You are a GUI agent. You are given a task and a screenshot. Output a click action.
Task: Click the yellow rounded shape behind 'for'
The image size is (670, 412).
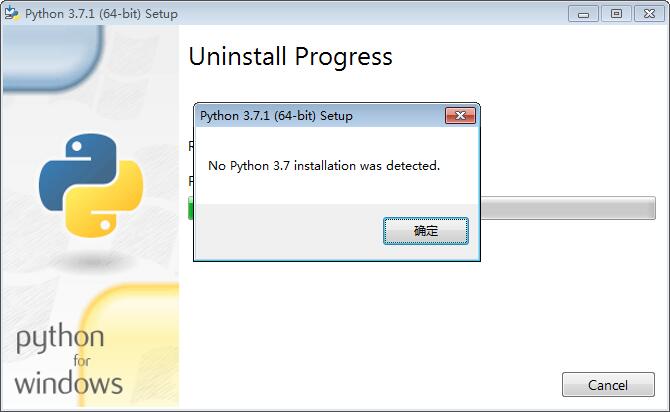130,344
